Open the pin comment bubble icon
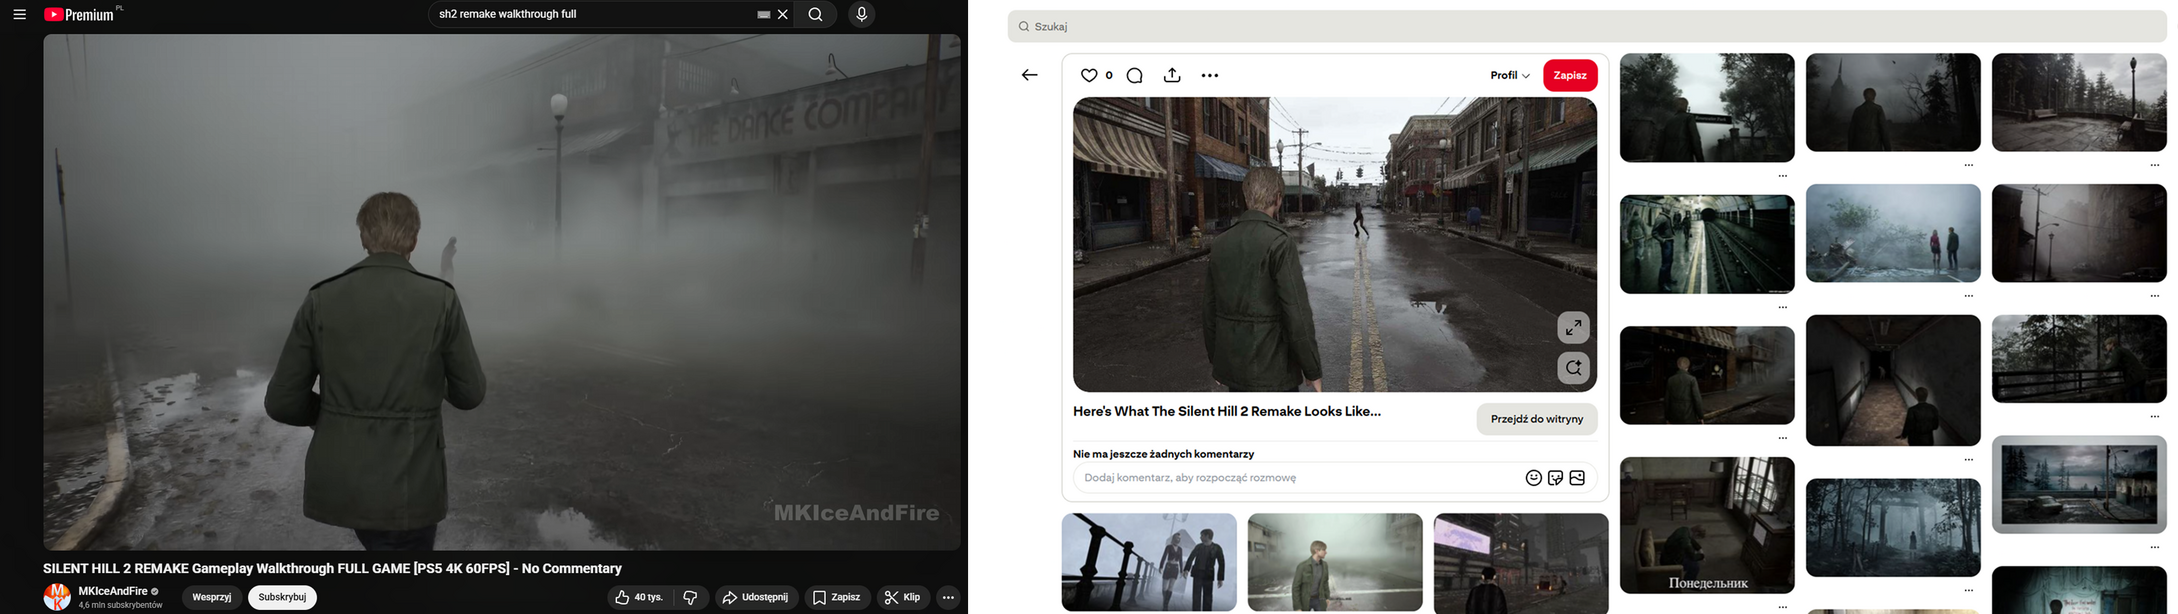2178x614 pixels. 1134,76
